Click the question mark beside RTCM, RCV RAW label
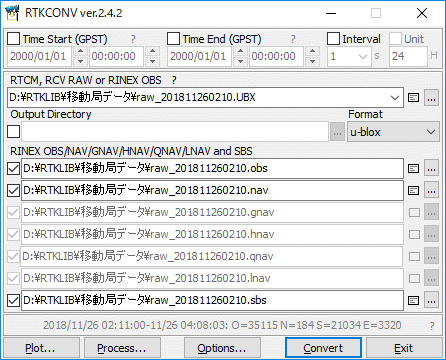 point(174,80)
